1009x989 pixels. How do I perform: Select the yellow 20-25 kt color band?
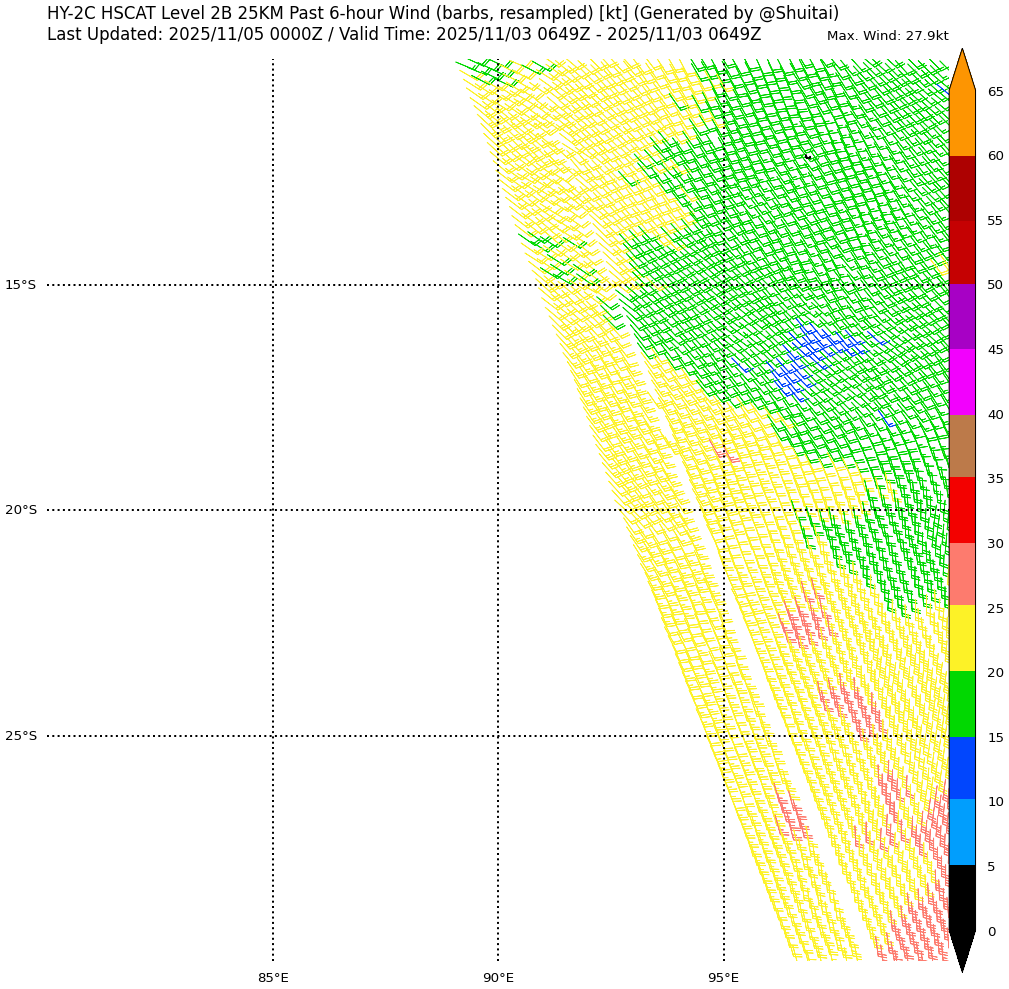(962, 638)
